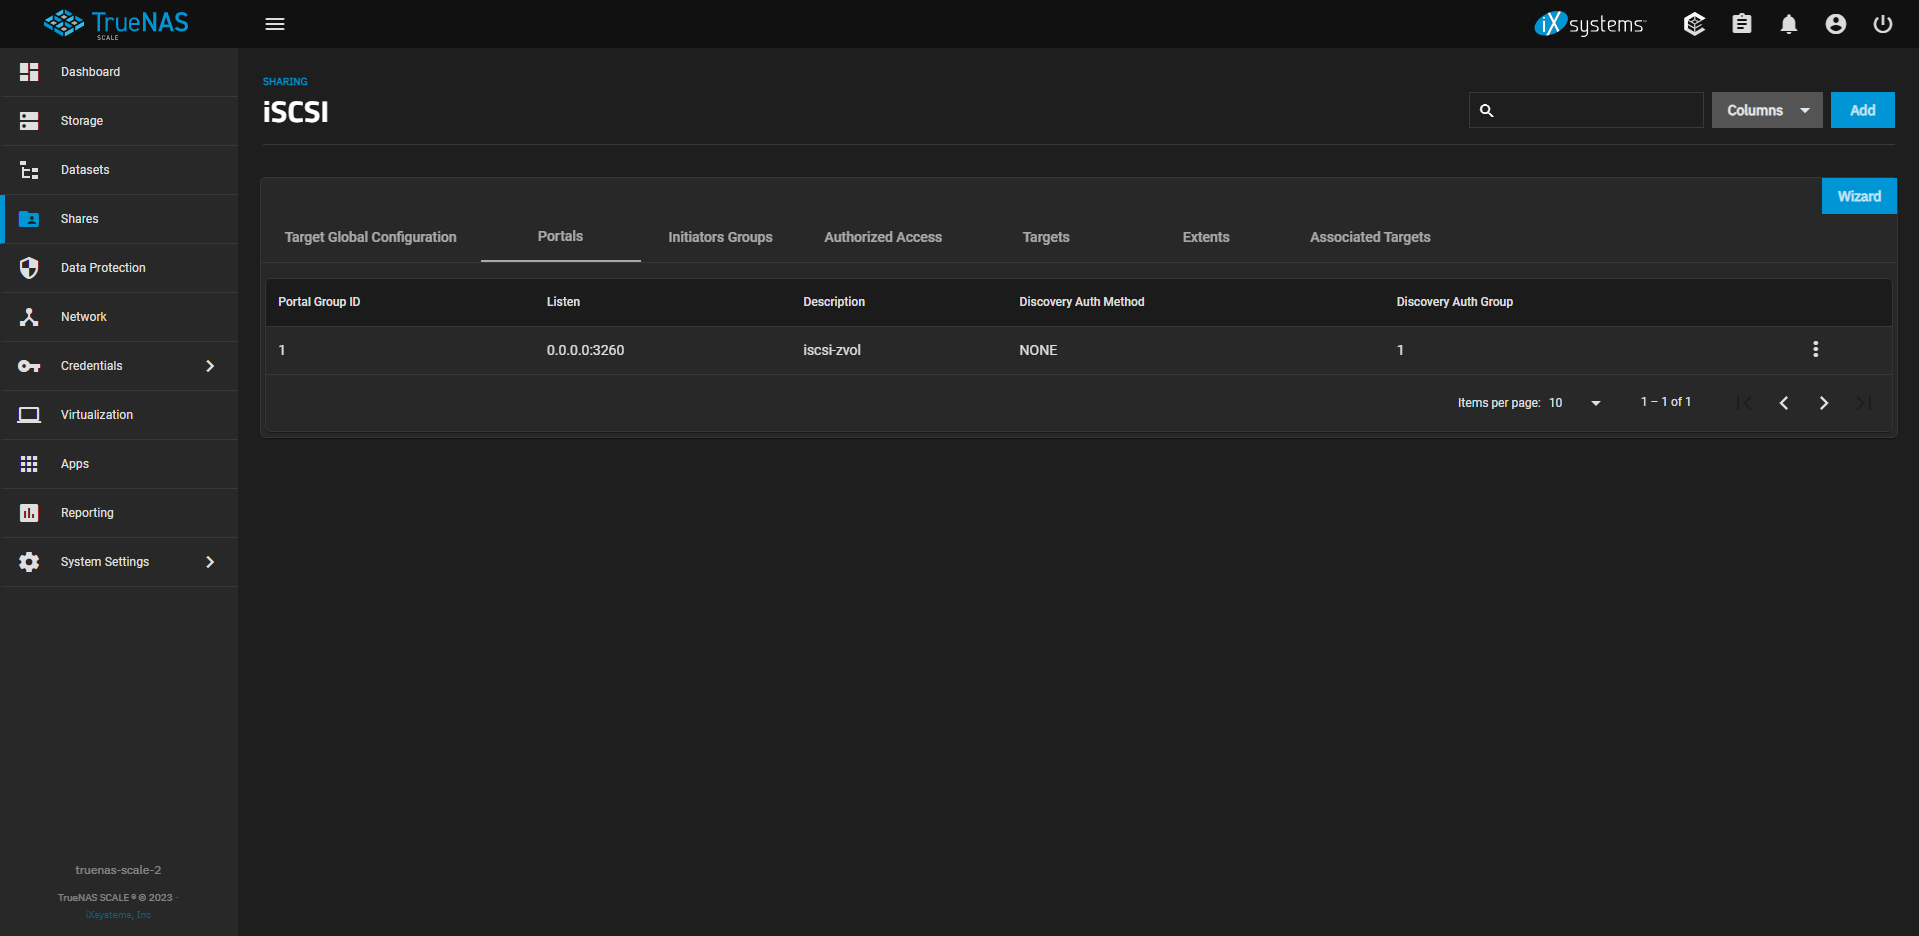The width and height of the screenshot is (1919, 936).
Task: Click the Add button
Action: (x=1862, y=110)
